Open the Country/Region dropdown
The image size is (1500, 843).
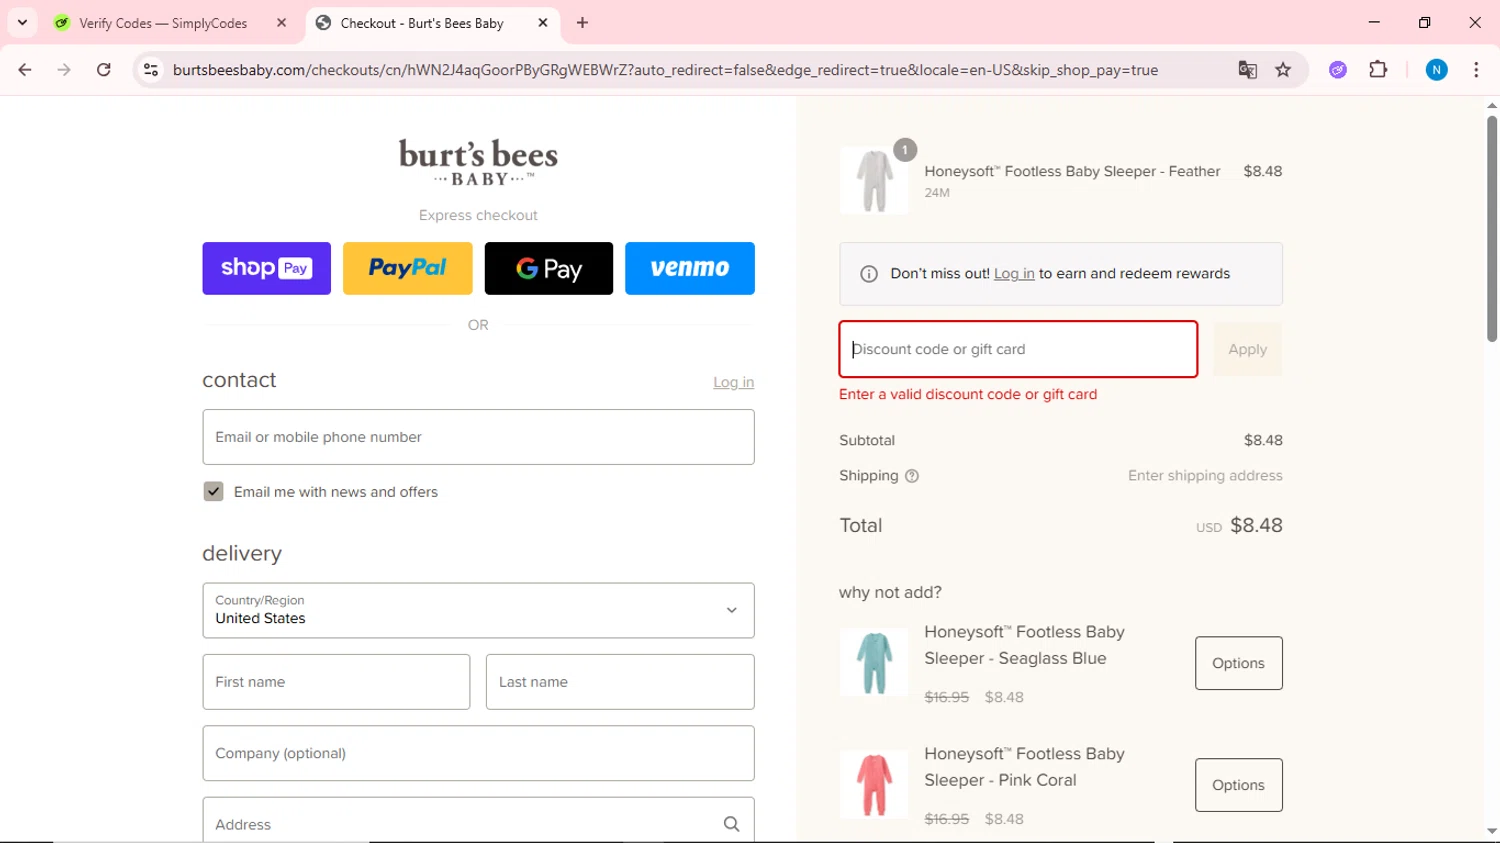478,610
